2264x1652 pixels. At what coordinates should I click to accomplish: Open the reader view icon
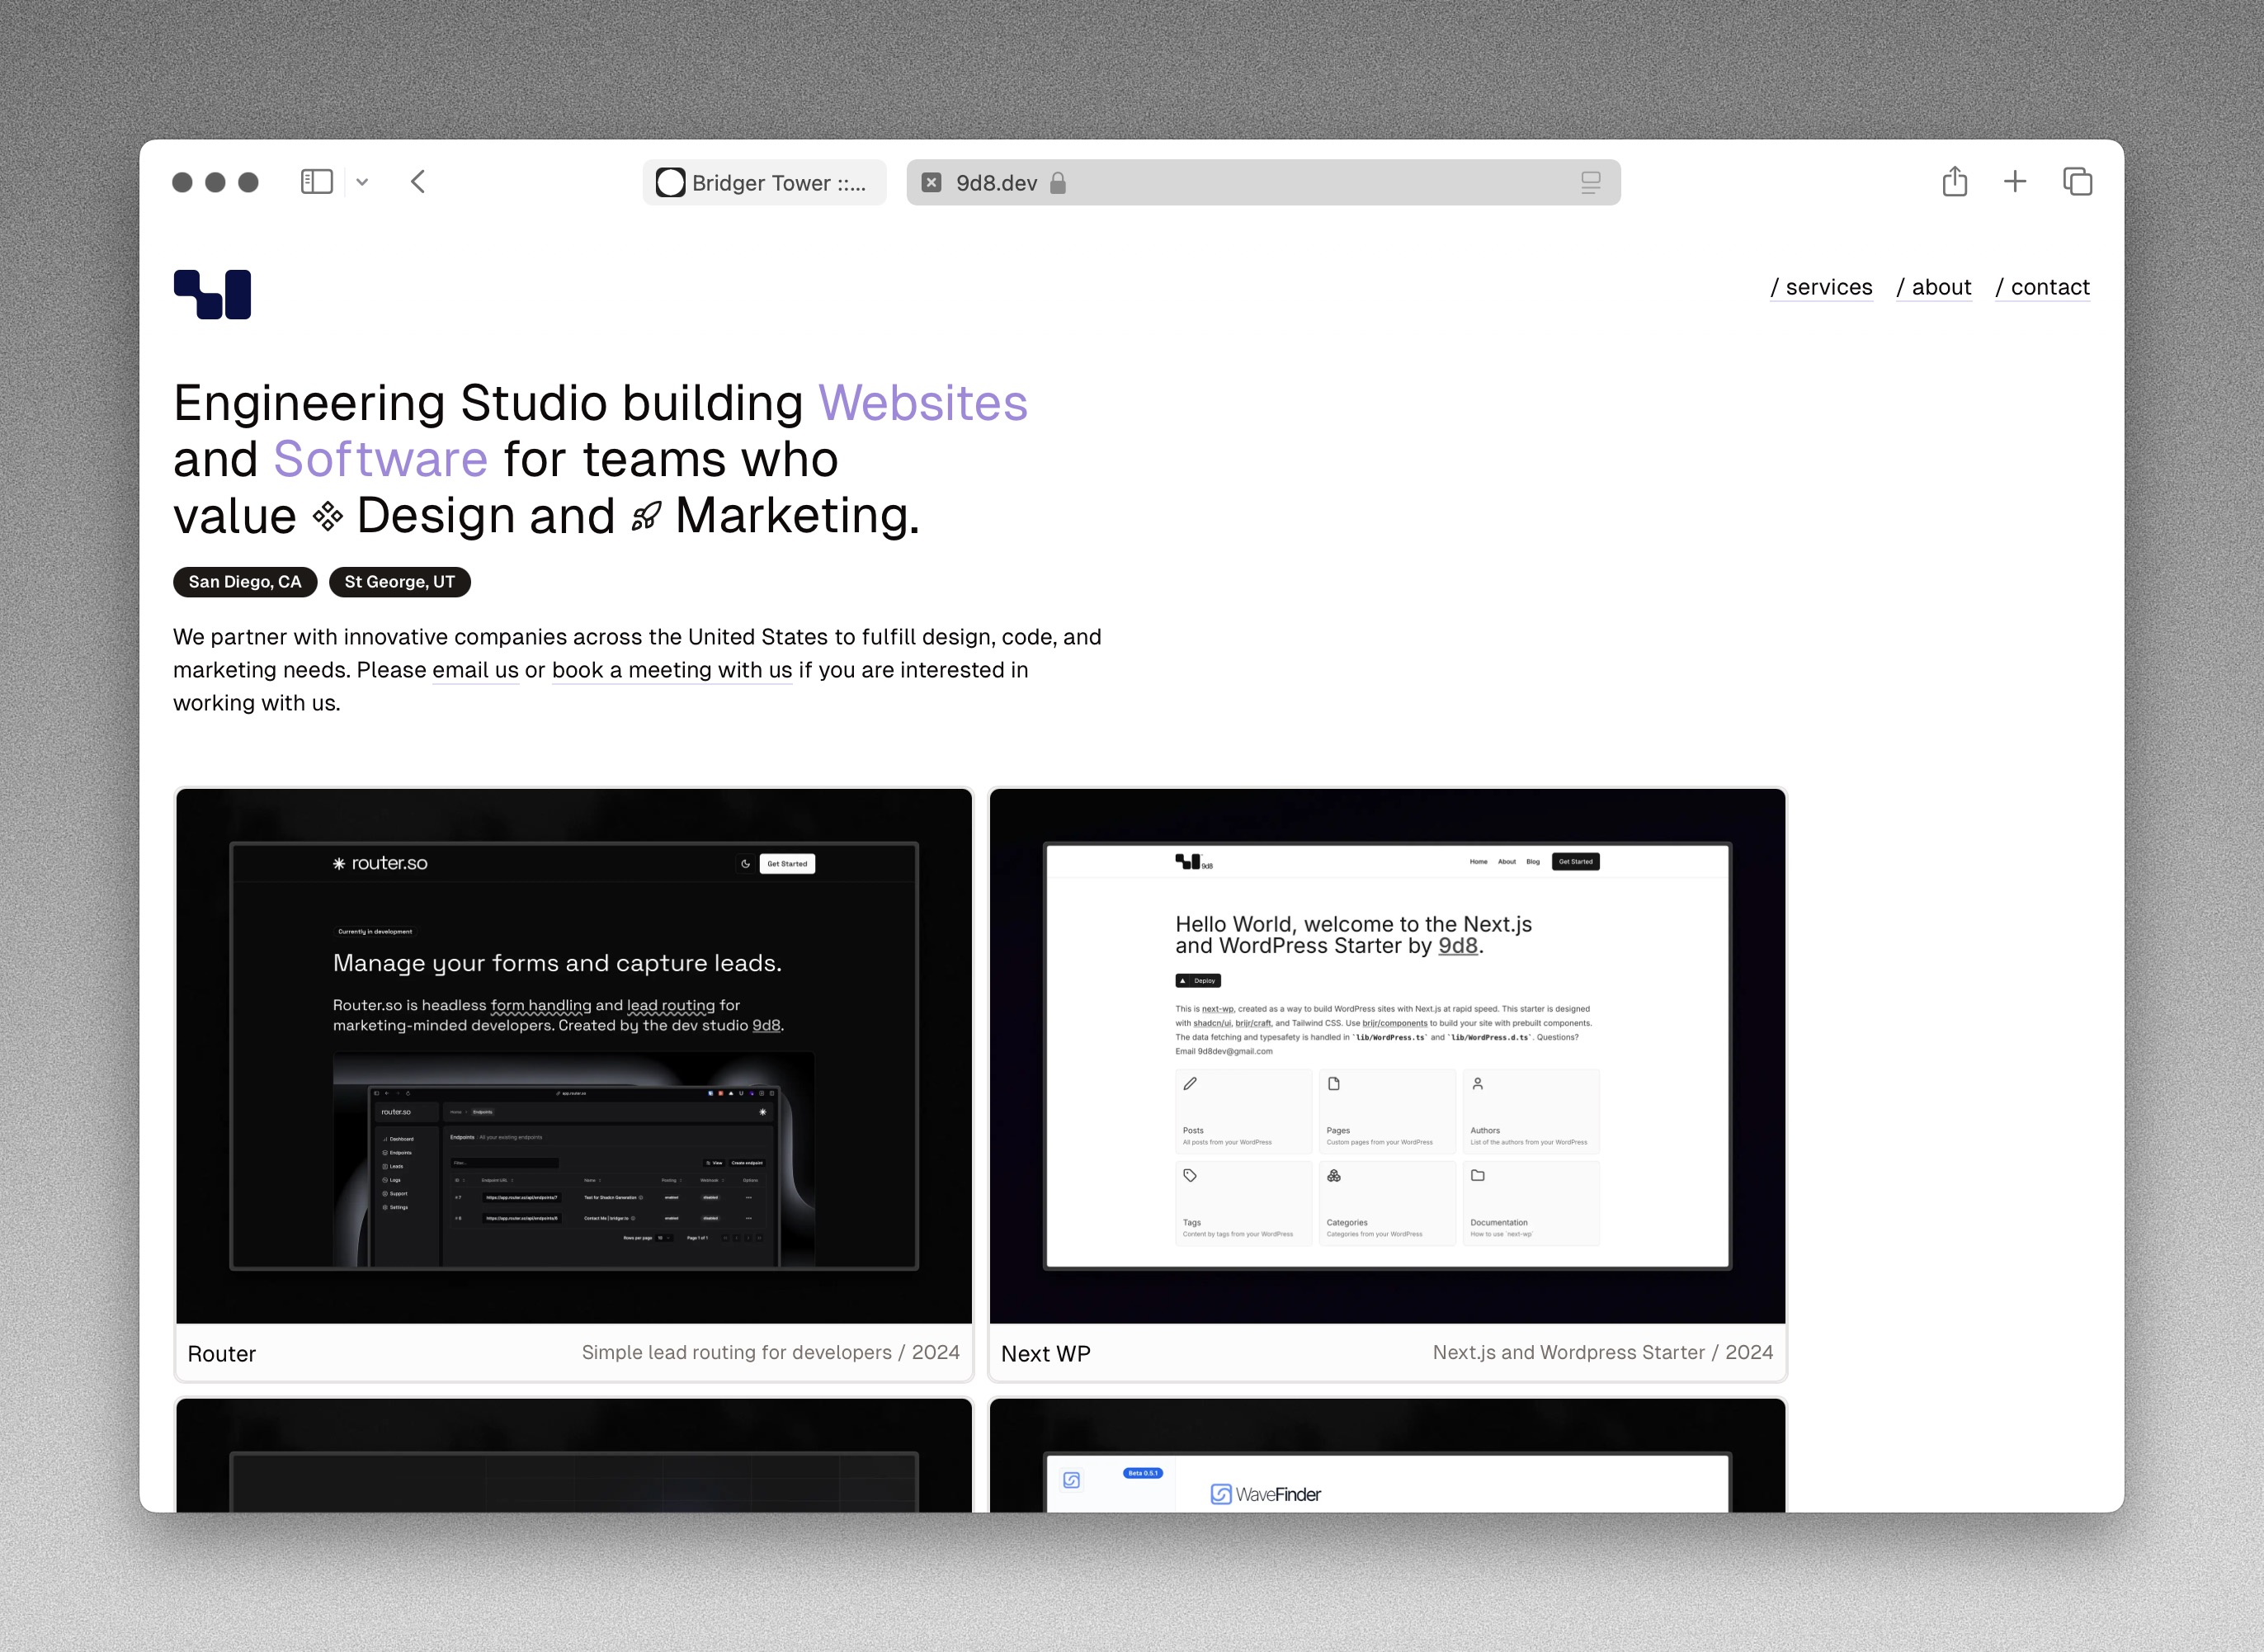[x=1590, y=183]
